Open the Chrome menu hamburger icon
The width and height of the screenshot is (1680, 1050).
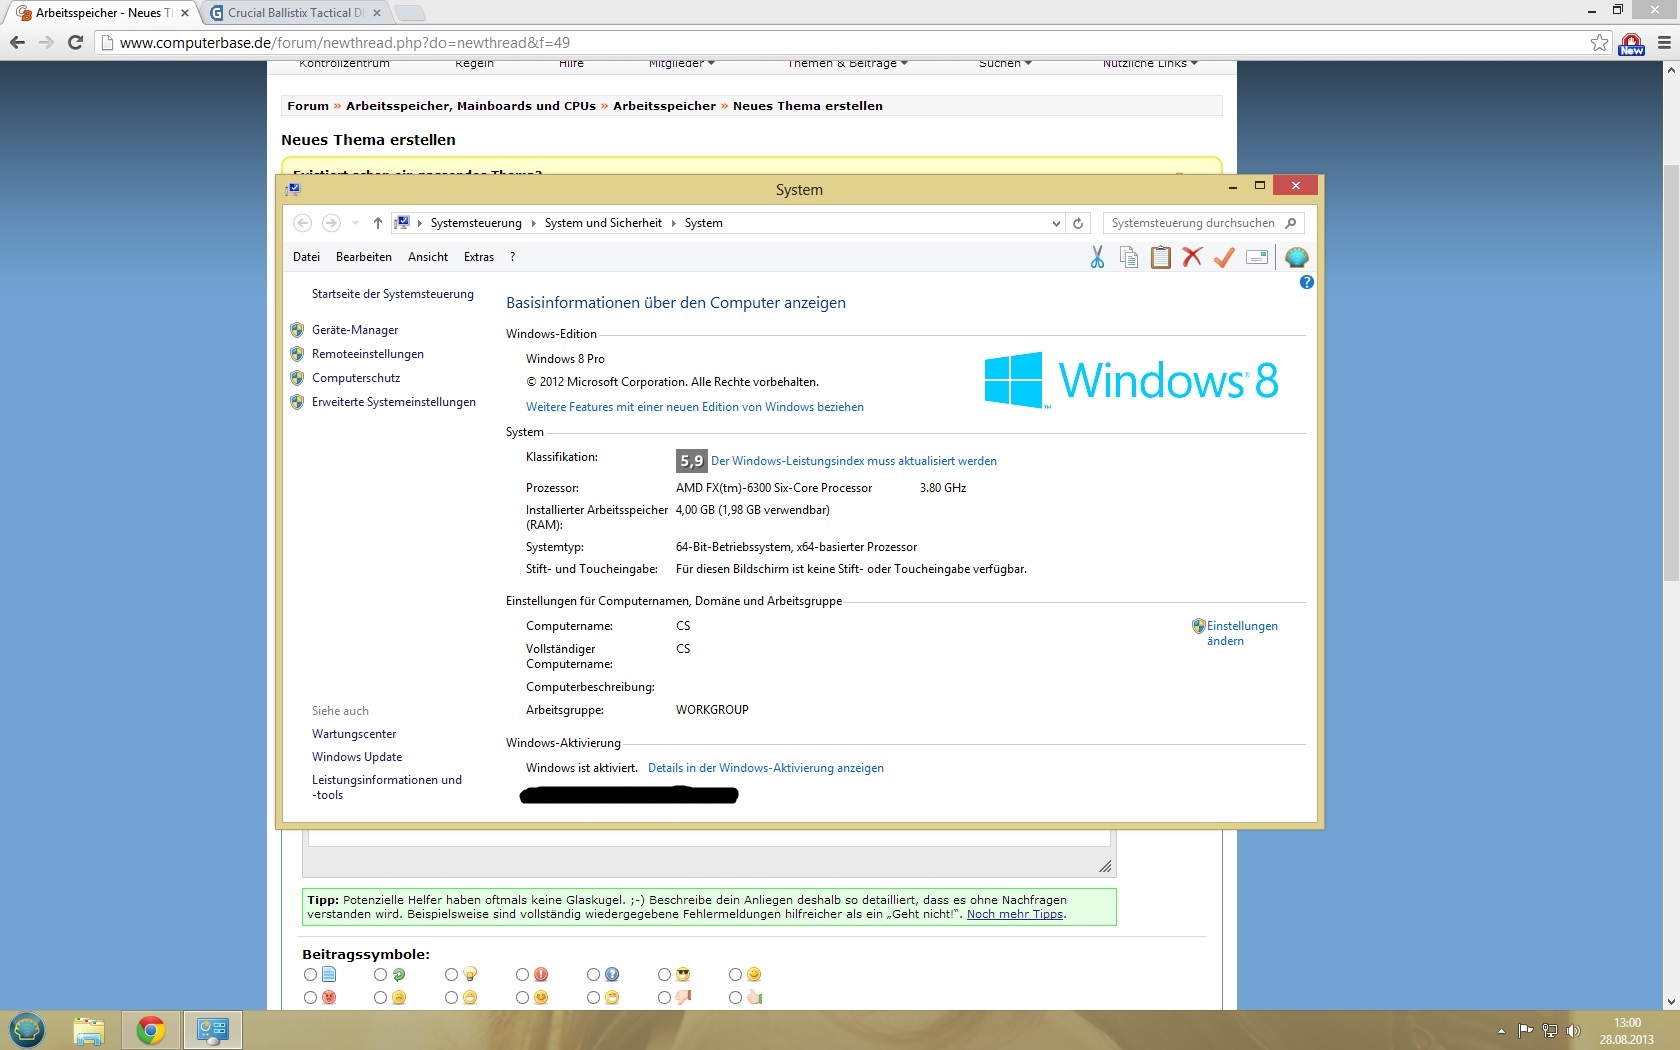click(1664, 42)
